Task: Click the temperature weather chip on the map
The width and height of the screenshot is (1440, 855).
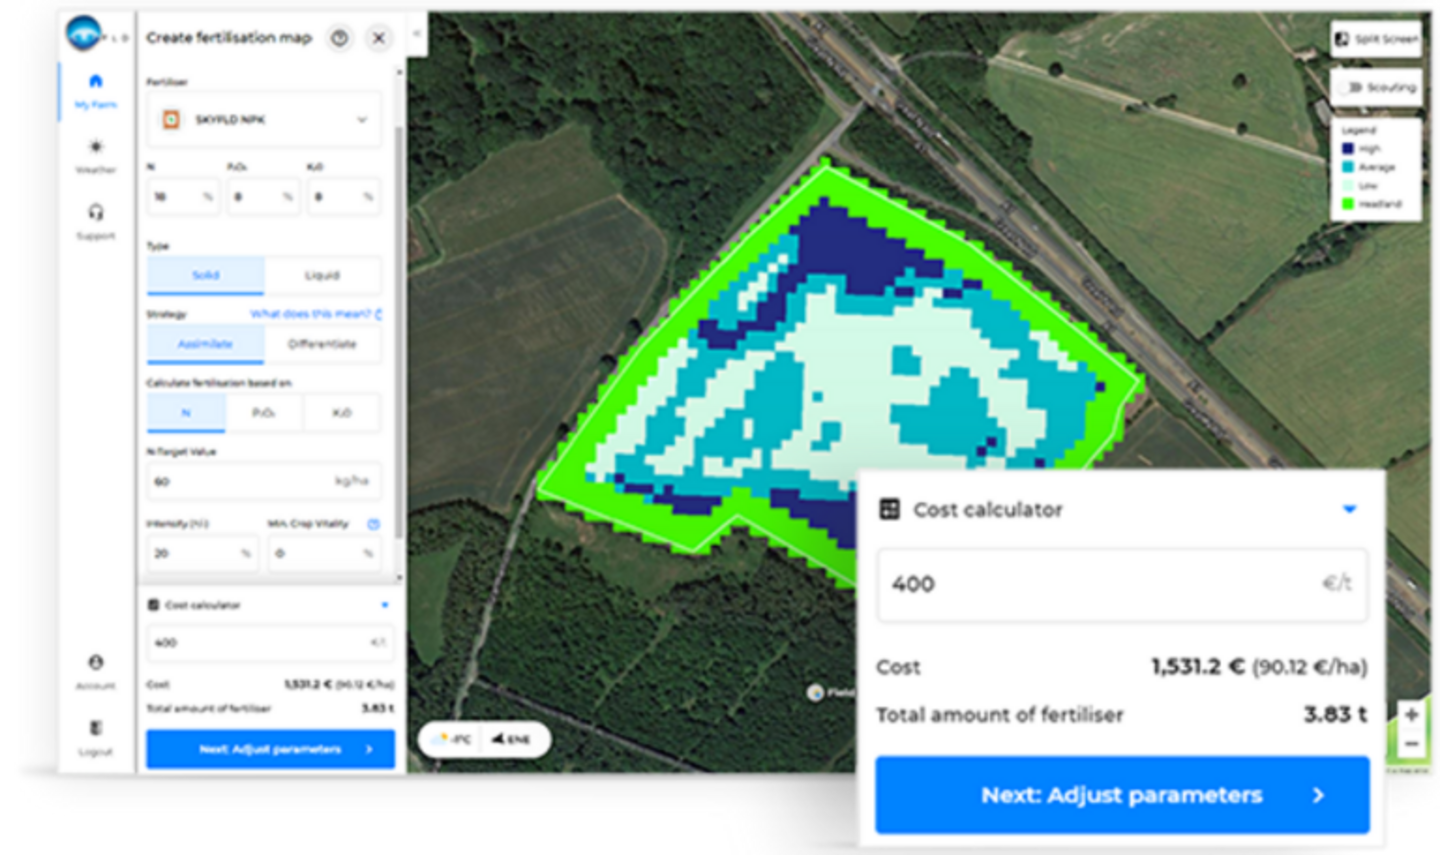Action: coord(454,739)
